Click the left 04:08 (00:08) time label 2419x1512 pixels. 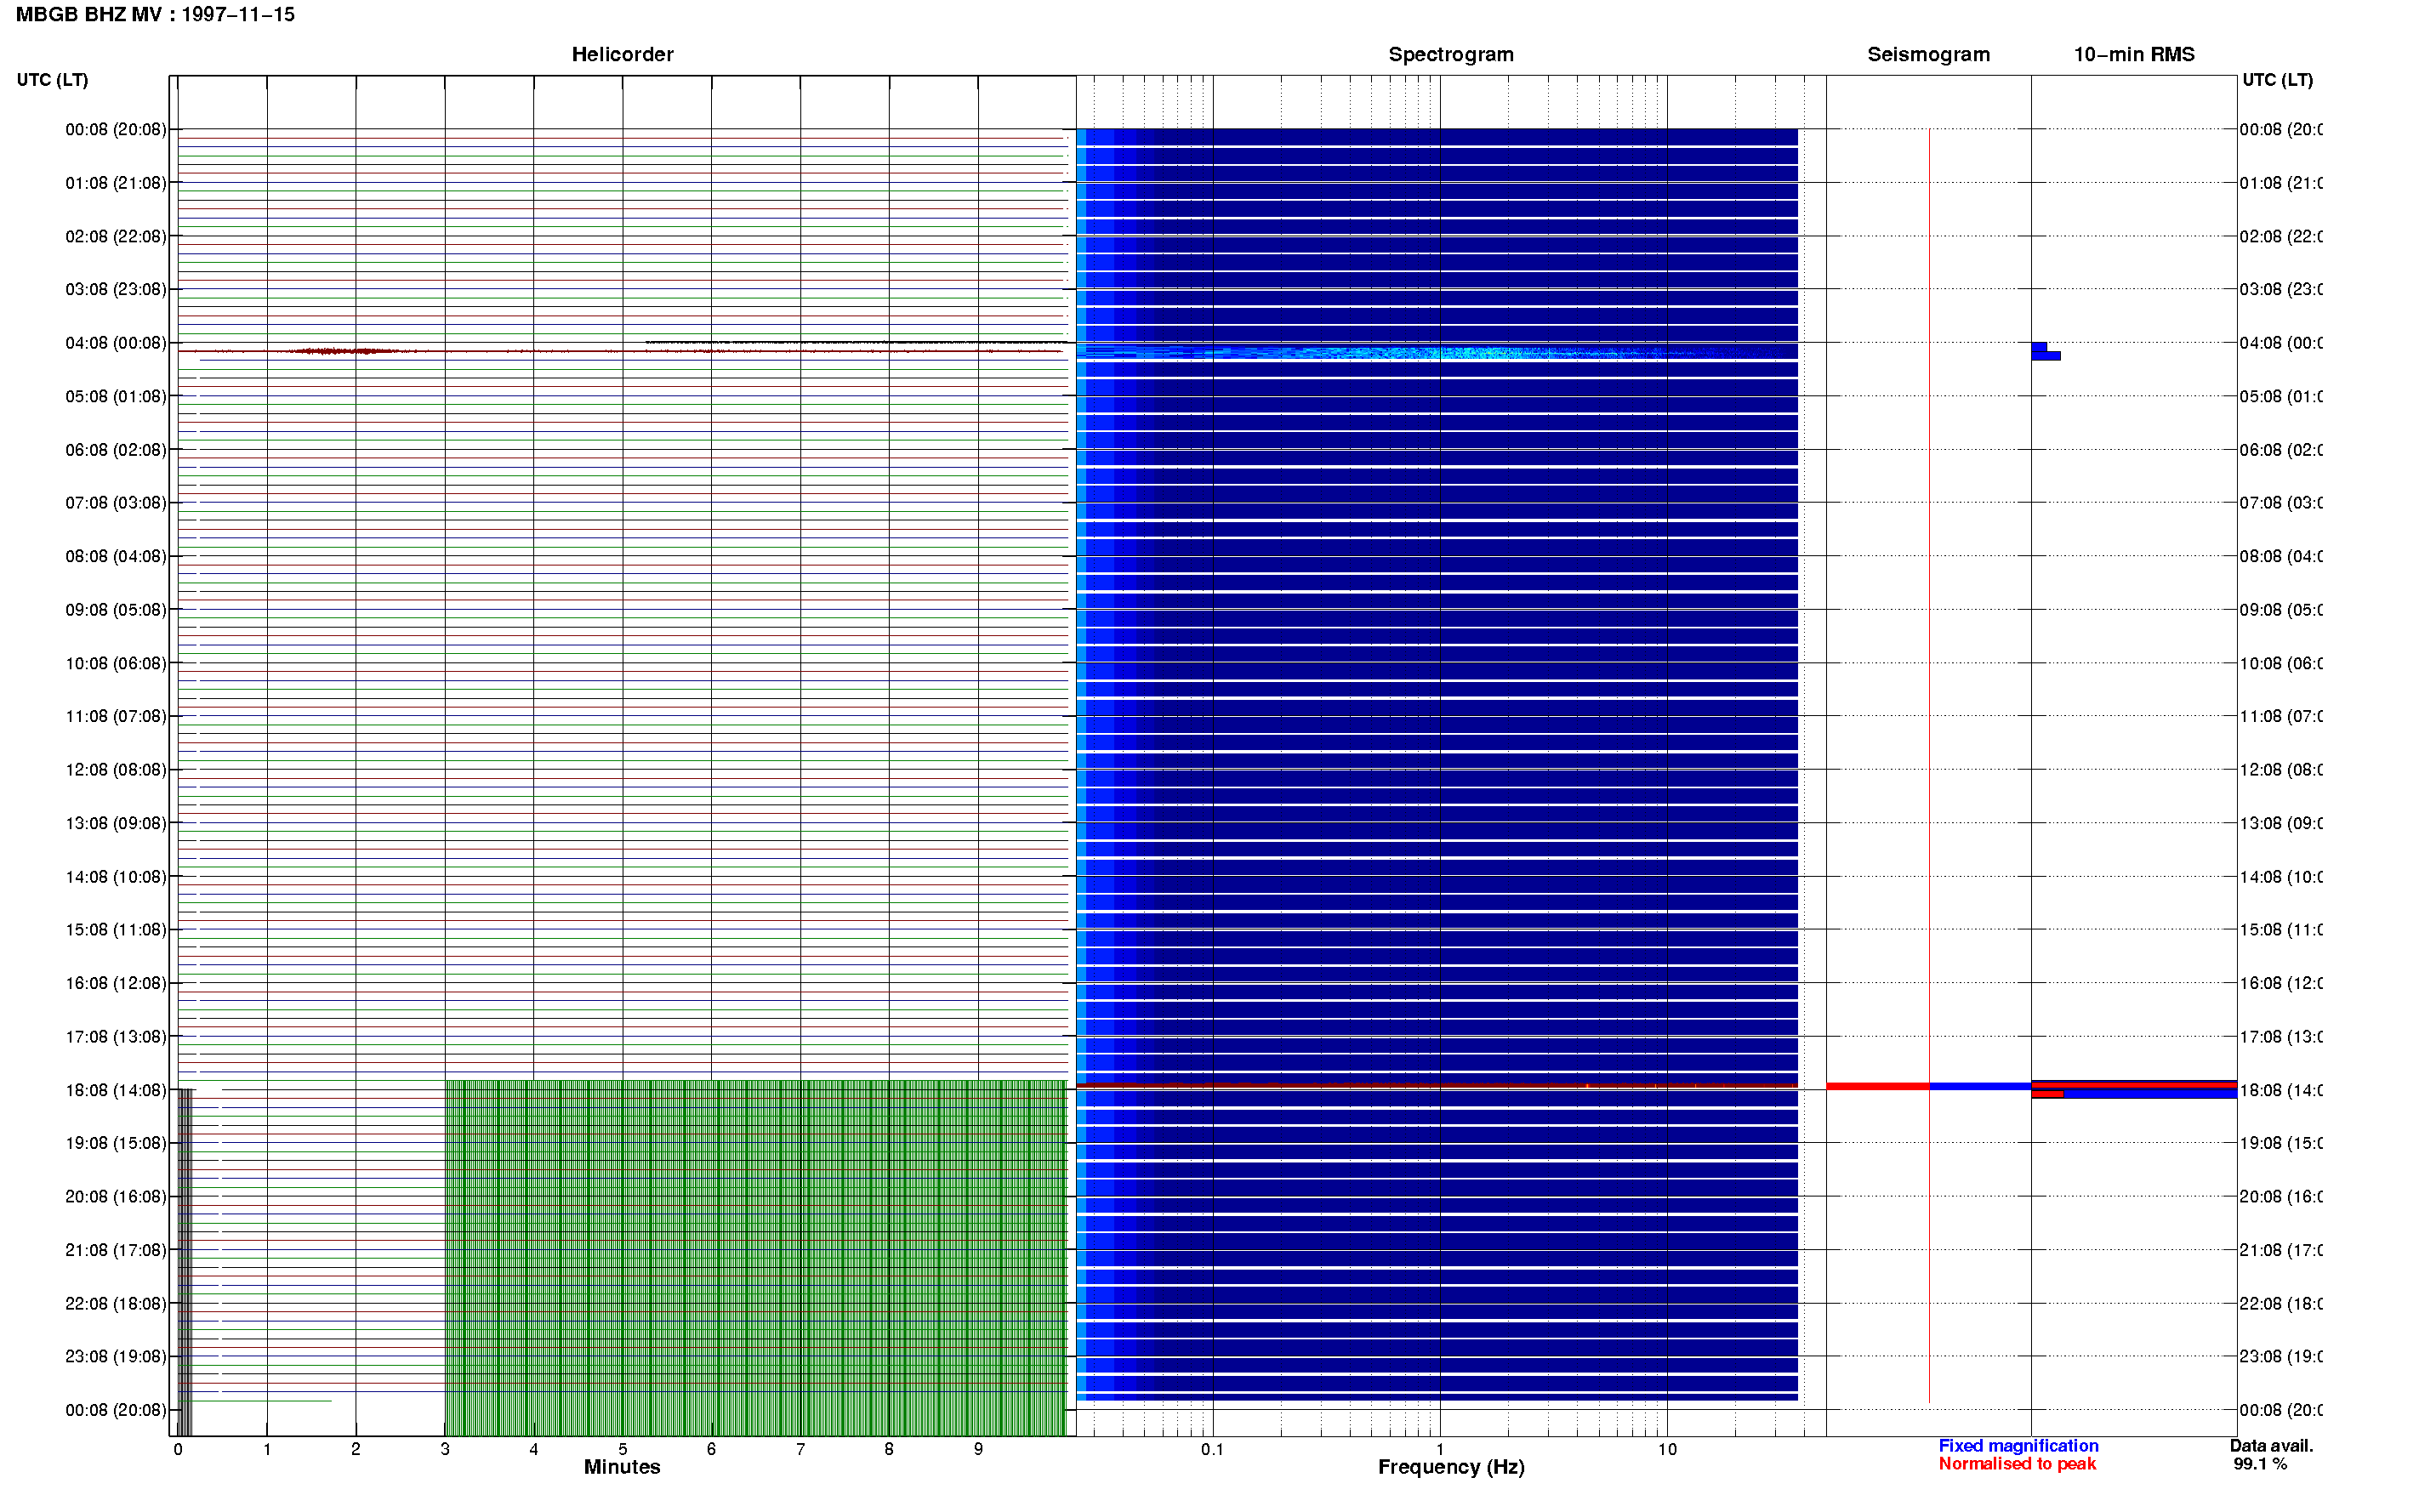pyautogui.click(x=116, y=343)
